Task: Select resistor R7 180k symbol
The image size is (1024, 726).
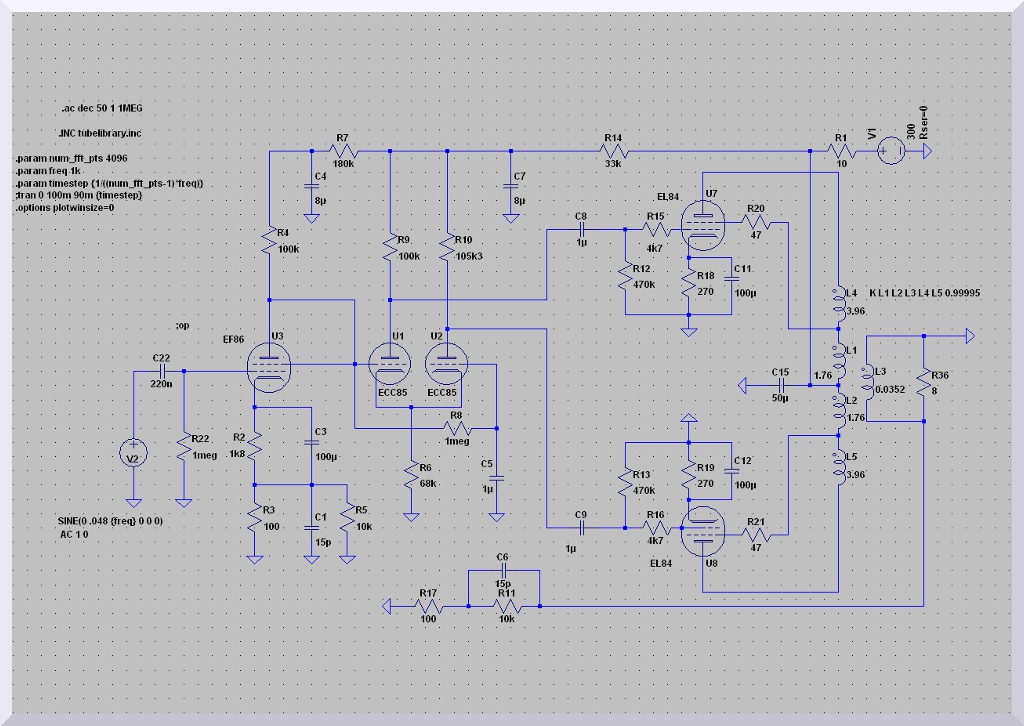Action: pos(342,152)
